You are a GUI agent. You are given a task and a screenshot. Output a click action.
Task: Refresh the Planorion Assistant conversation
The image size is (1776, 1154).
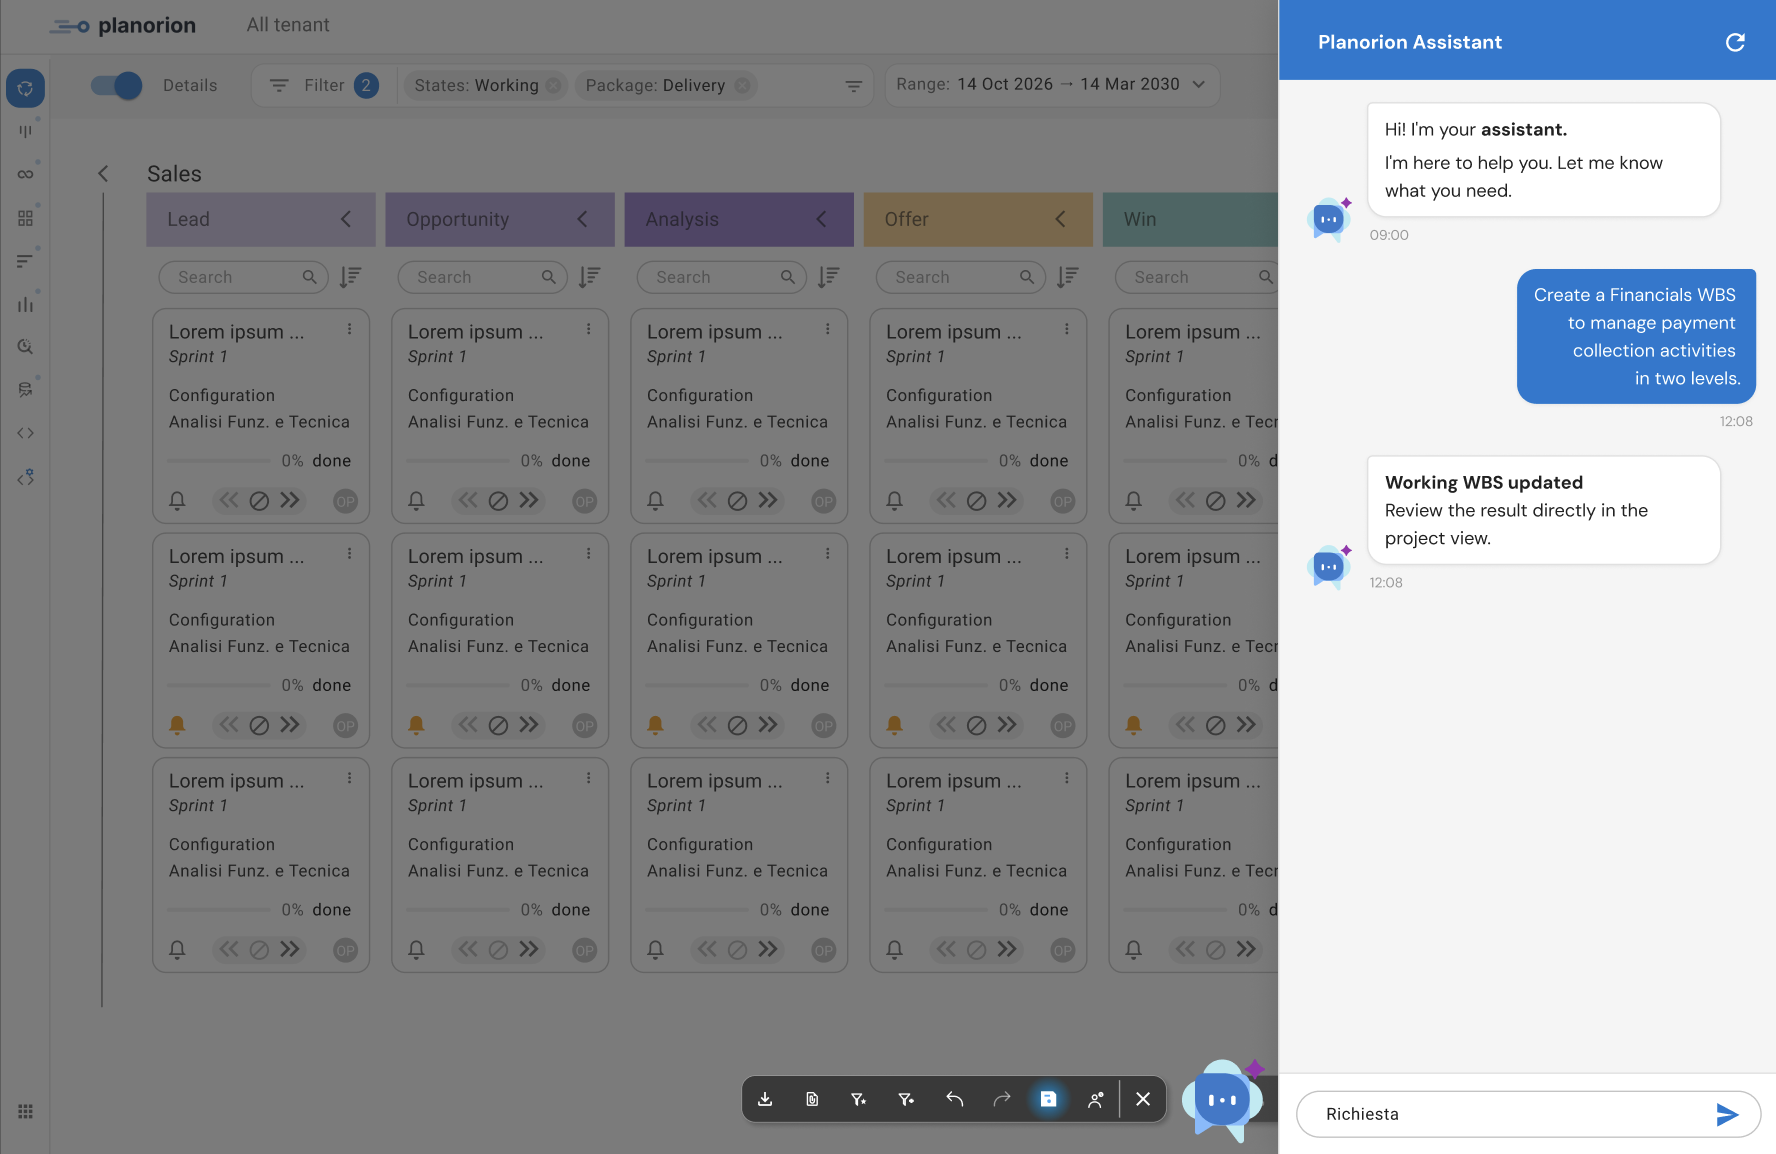coord(1735,42)
